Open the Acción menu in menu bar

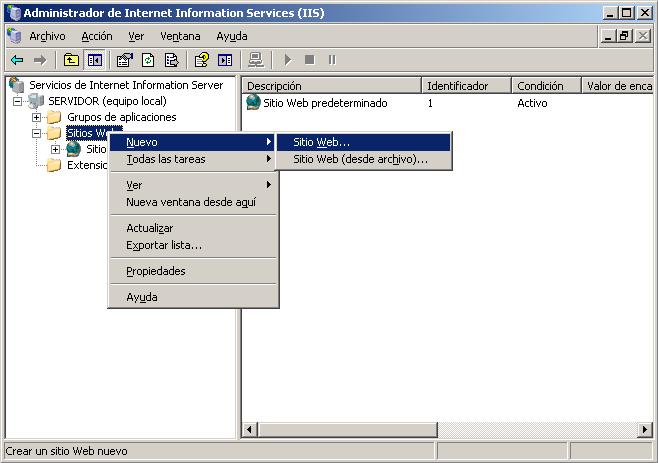tap(97, 36)
